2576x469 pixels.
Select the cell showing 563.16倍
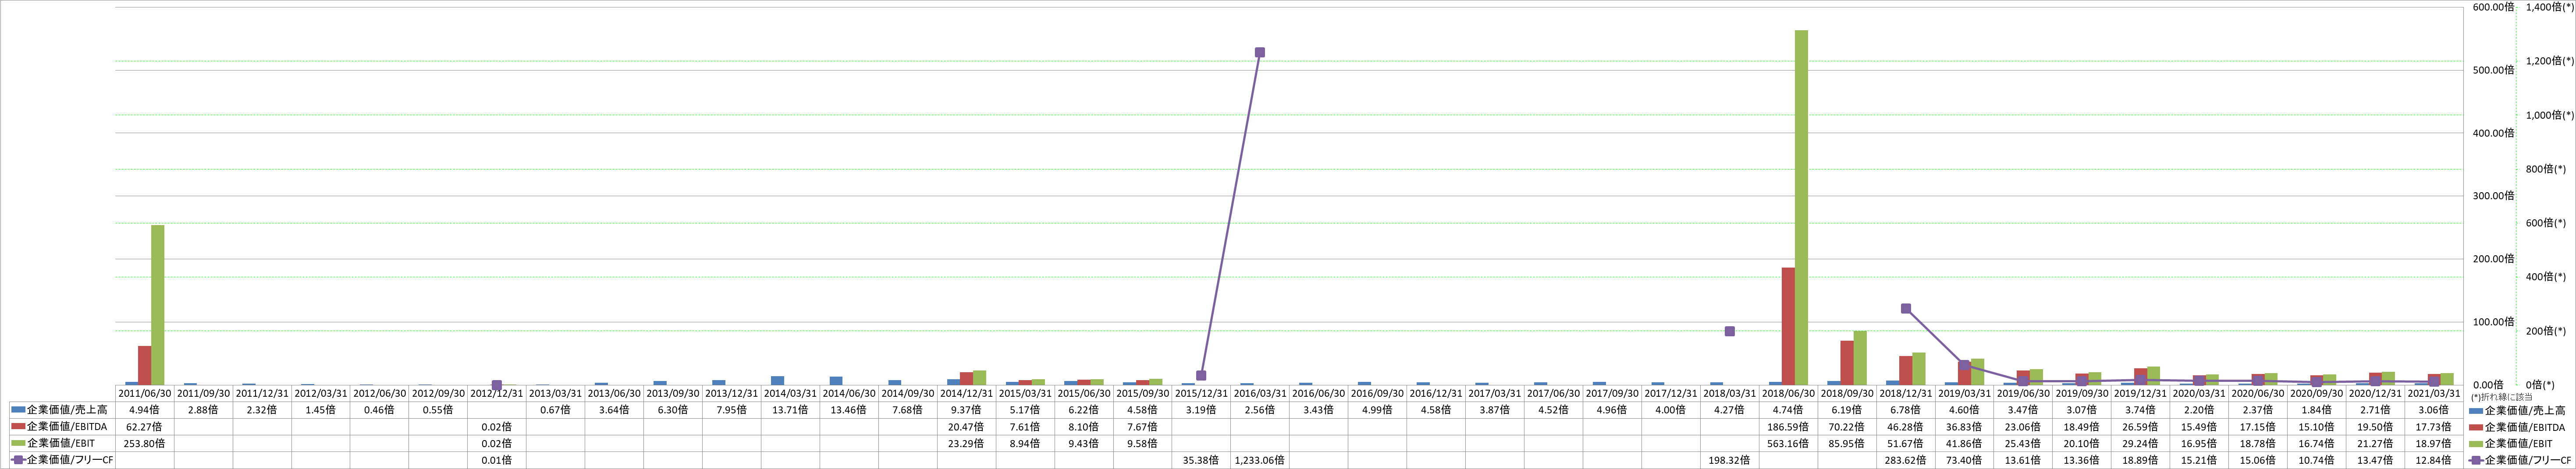coord(1788,443)
